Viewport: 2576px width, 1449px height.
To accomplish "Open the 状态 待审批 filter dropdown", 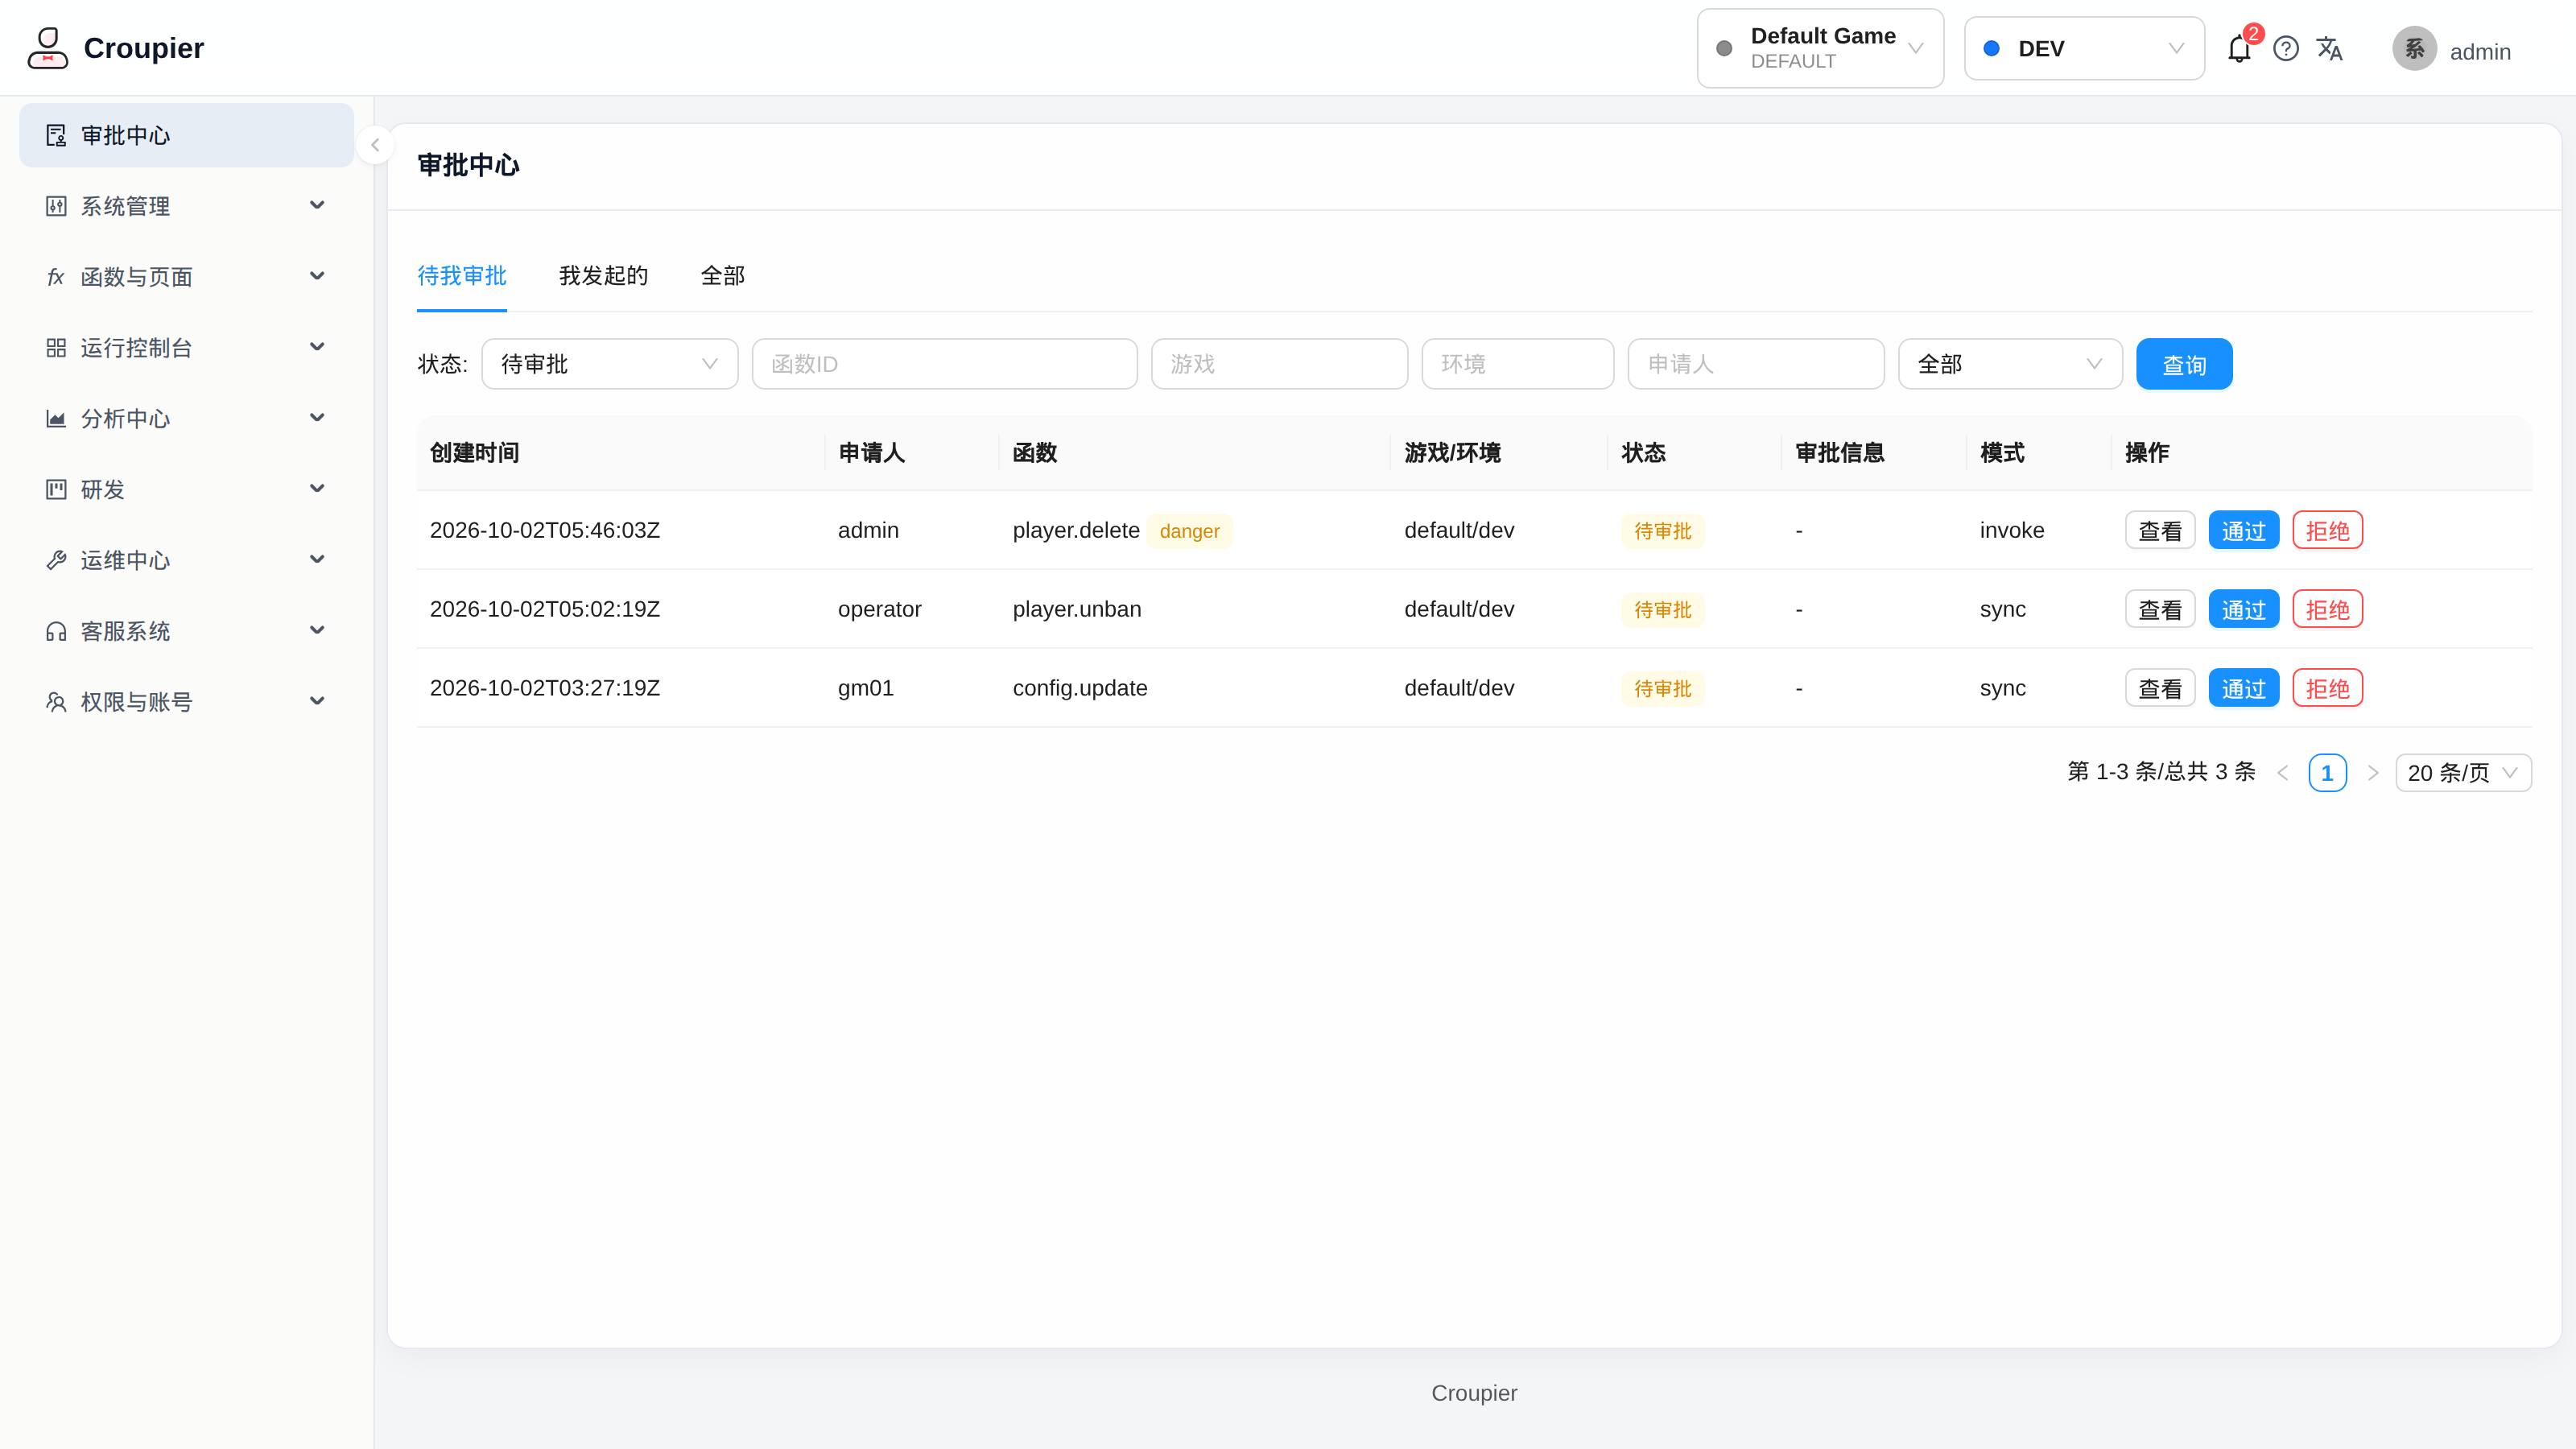I will (x=609, y=364).
